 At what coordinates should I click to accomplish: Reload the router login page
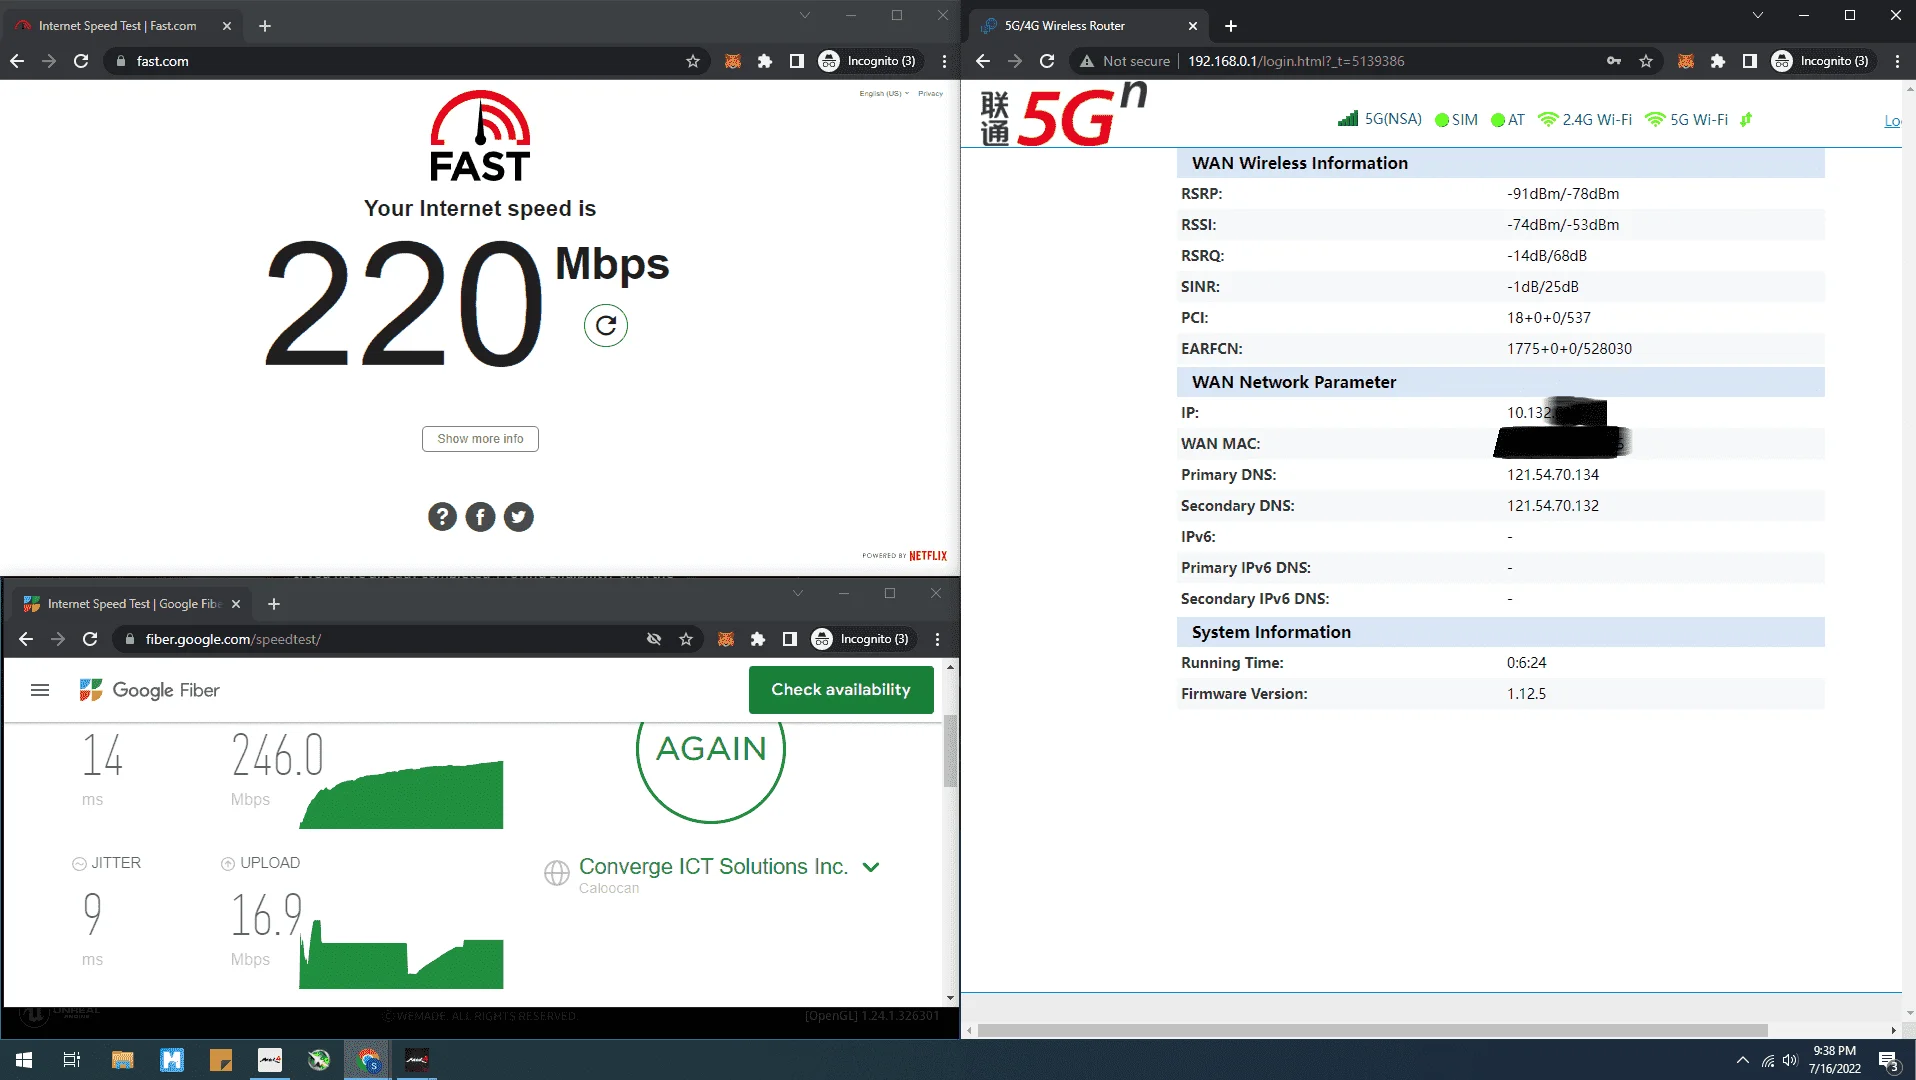(1047, 61)
